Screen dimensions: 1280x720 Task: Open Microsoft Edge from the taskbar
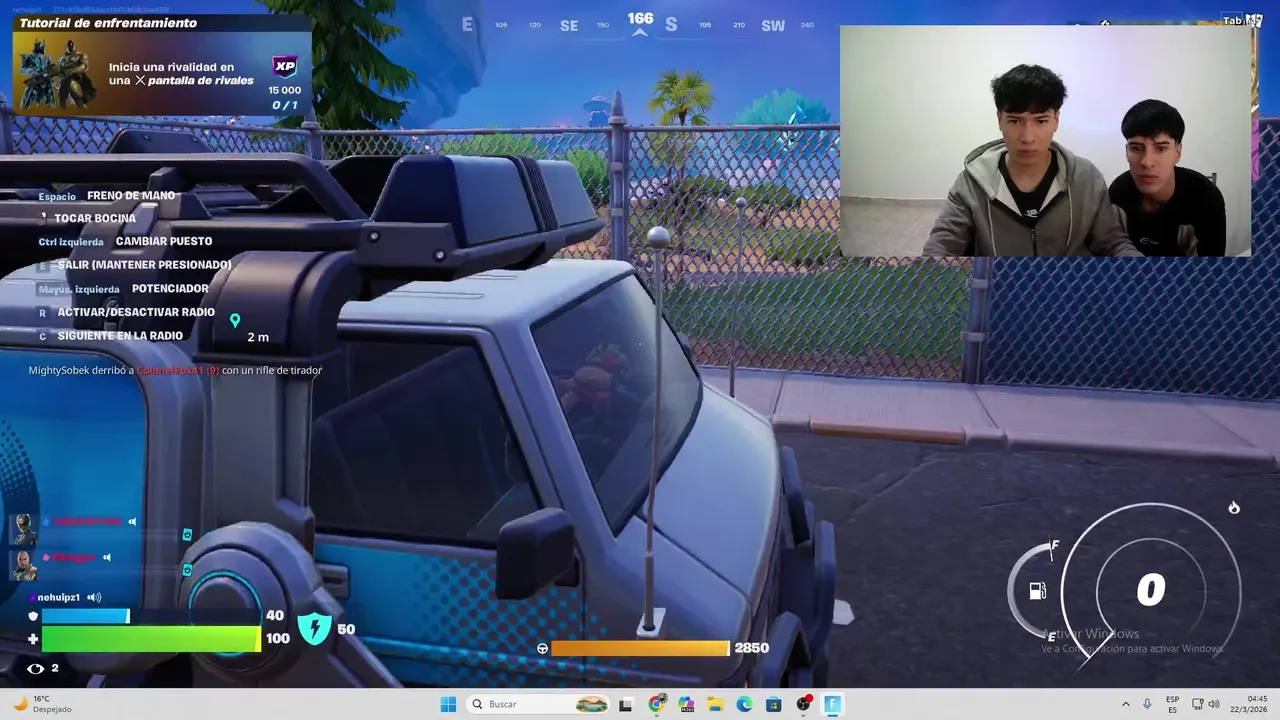744,704
